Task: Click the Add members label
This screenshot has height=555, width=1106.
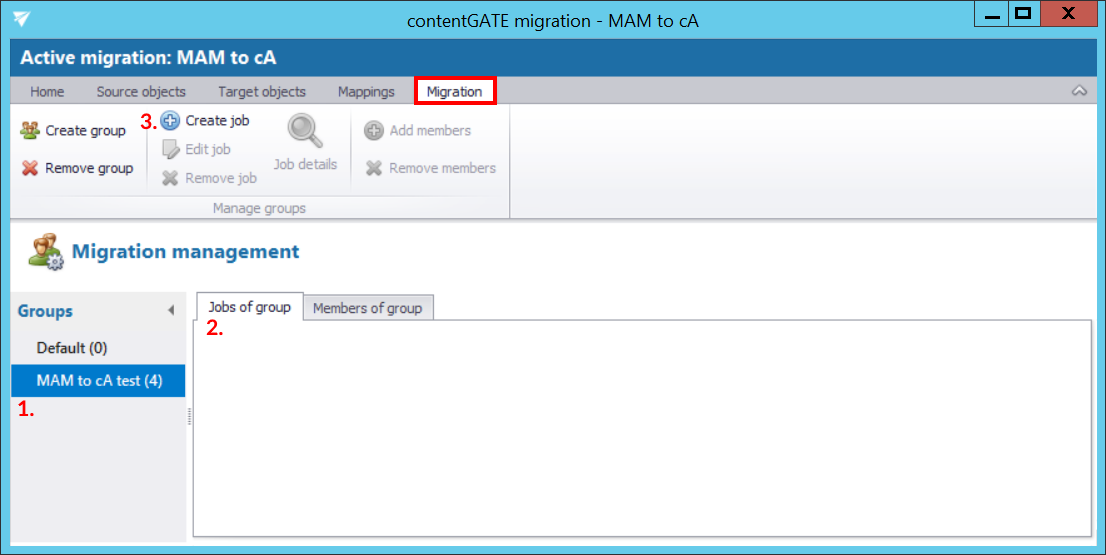Action: pos(430,130)
